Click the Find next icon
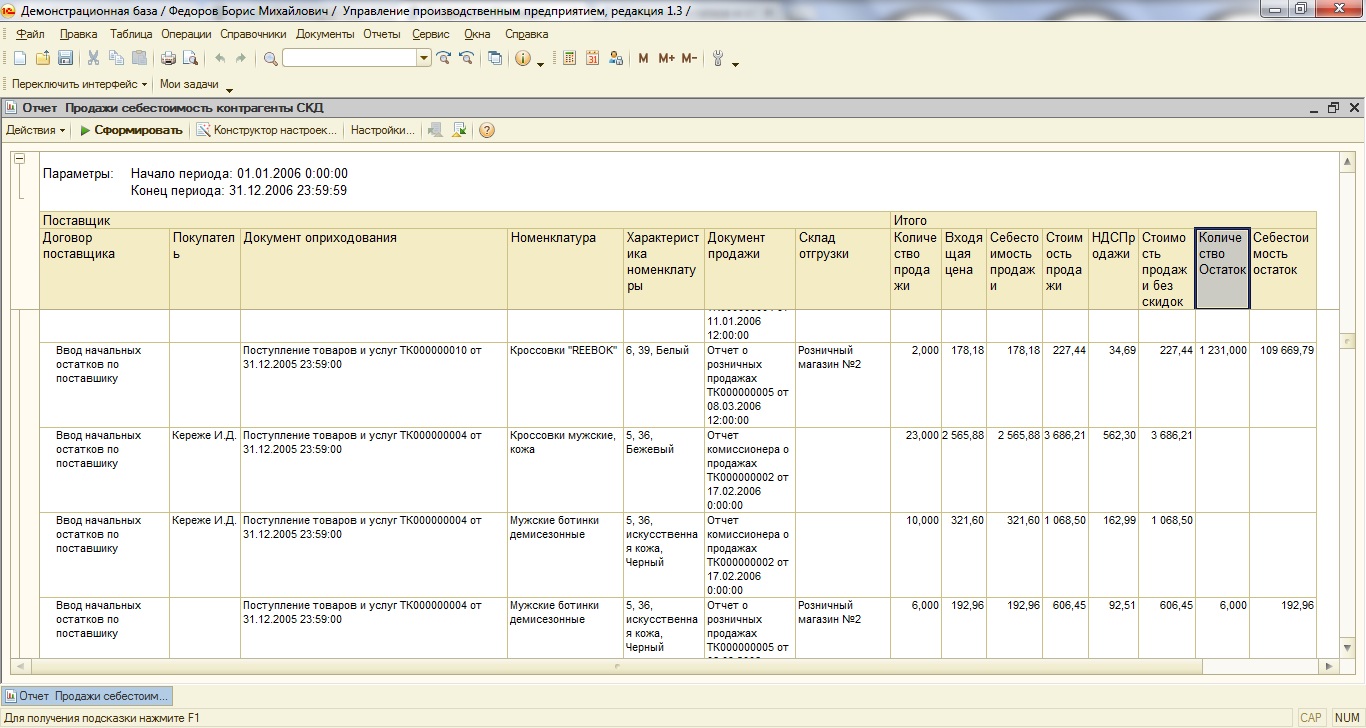1366x728 pixels. (x=444, y=59)
